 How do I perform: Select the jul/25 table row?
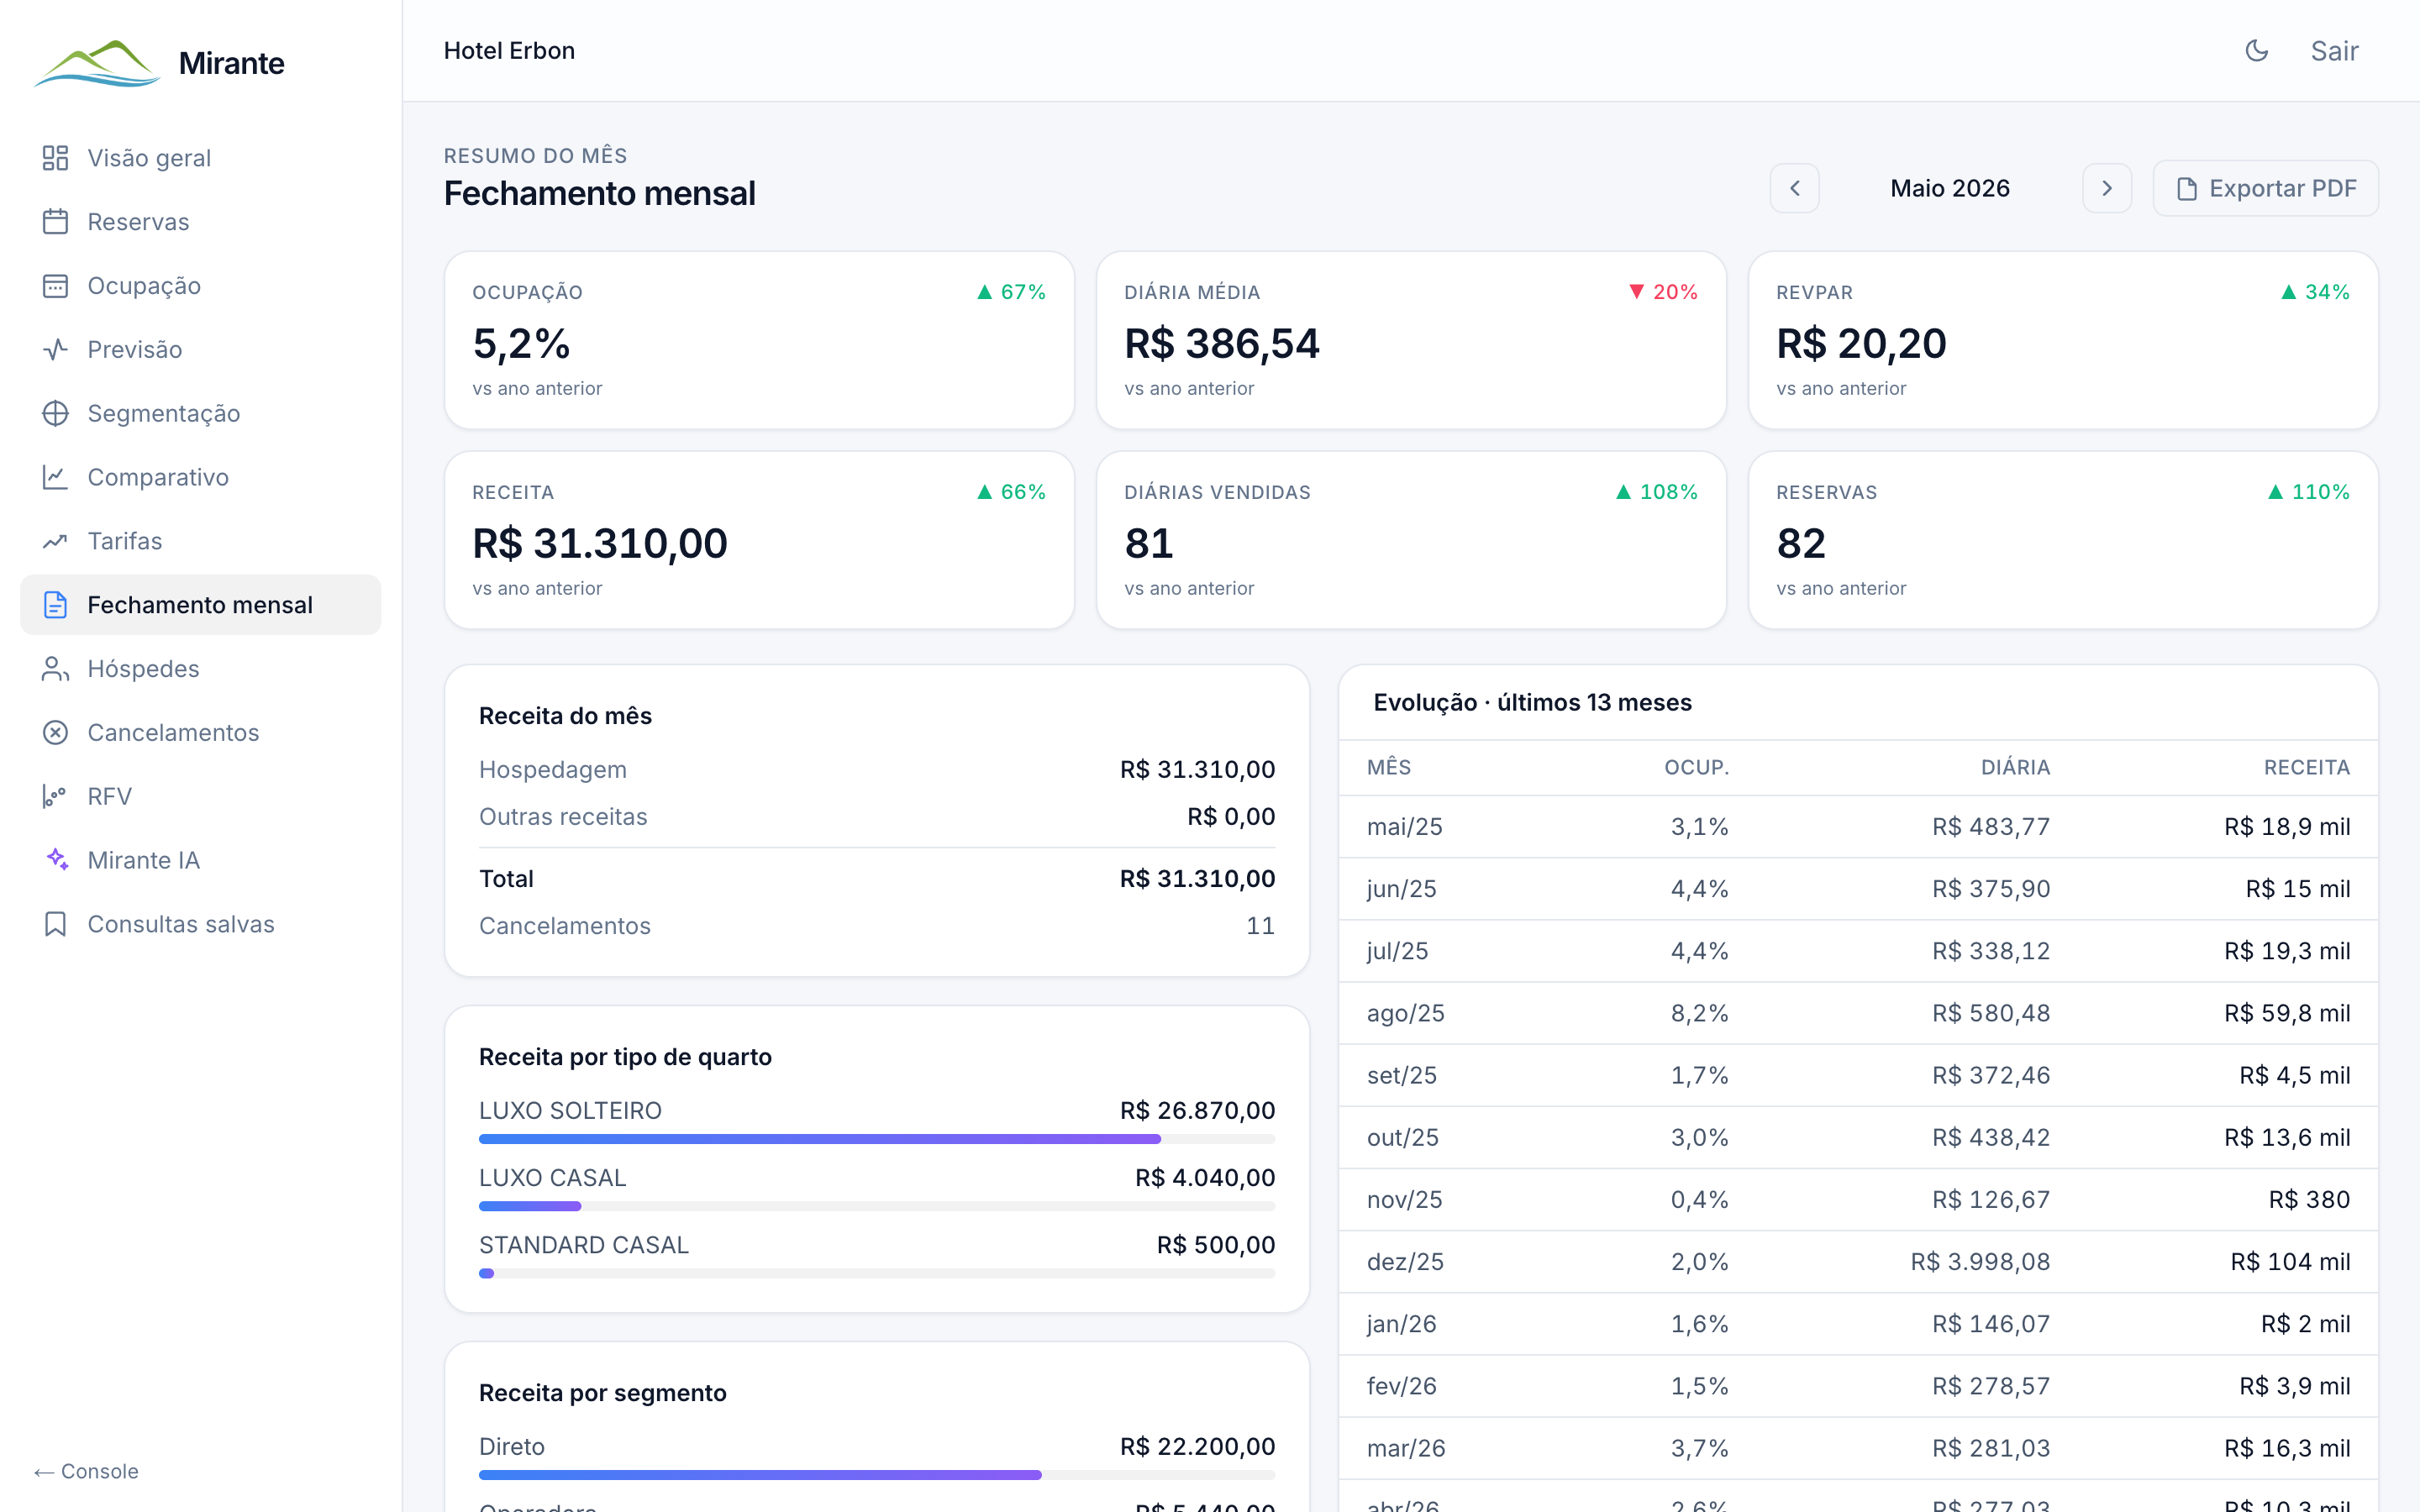[1858, 951]
